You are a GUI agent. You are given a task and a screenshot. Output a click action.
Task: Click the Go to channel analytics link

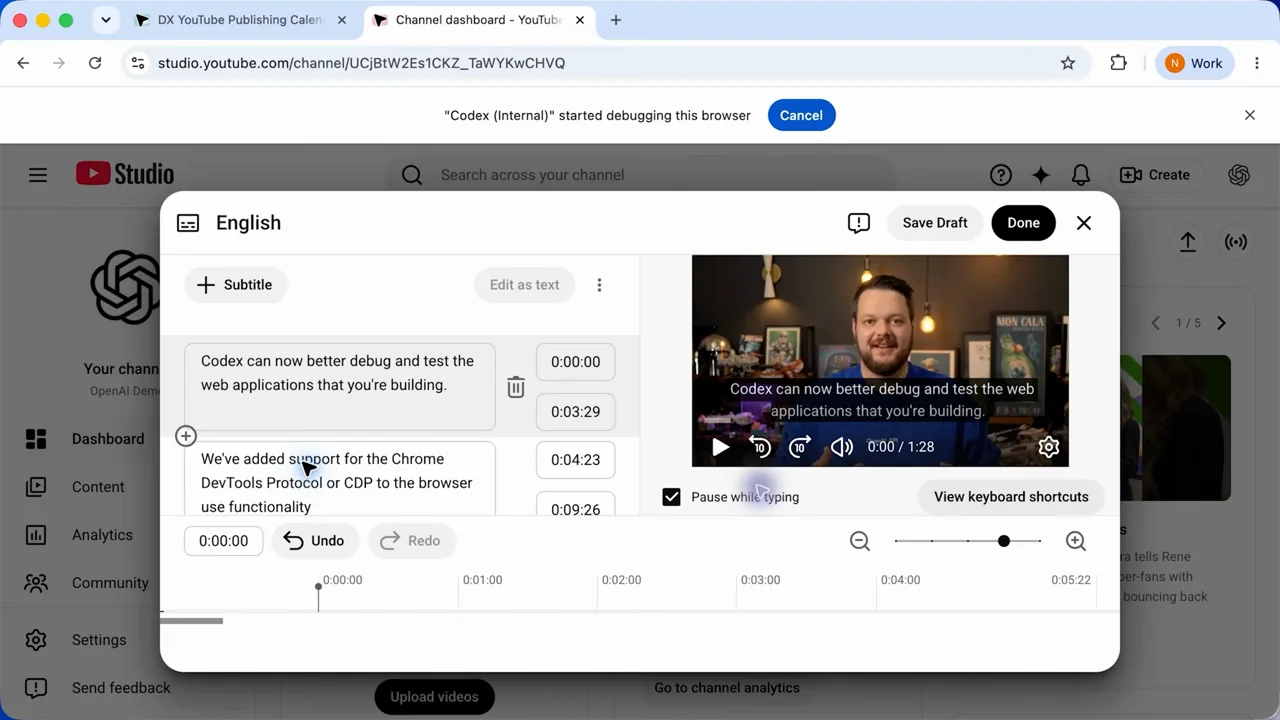pos(727,688)
